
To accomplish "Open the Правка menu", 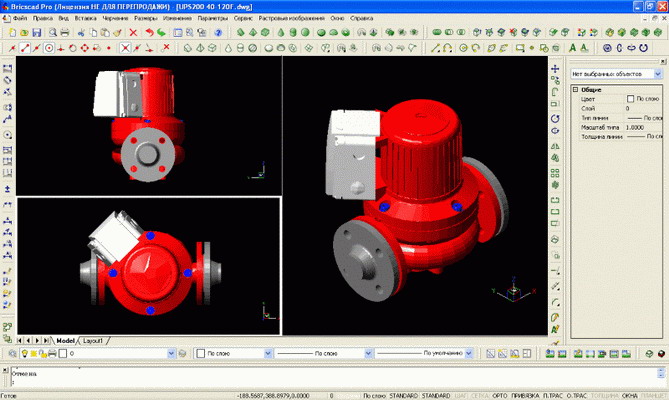I will pos(43,18).
